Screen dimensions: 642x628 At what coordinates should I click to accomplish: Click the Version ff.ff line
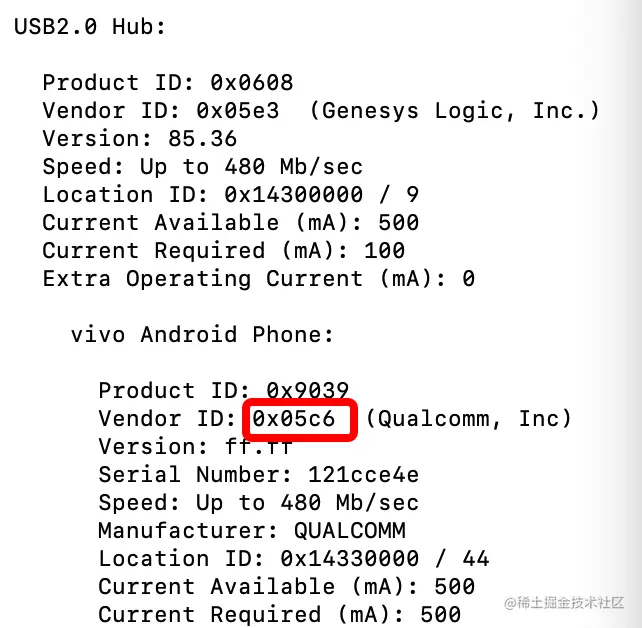click(196, 447)
